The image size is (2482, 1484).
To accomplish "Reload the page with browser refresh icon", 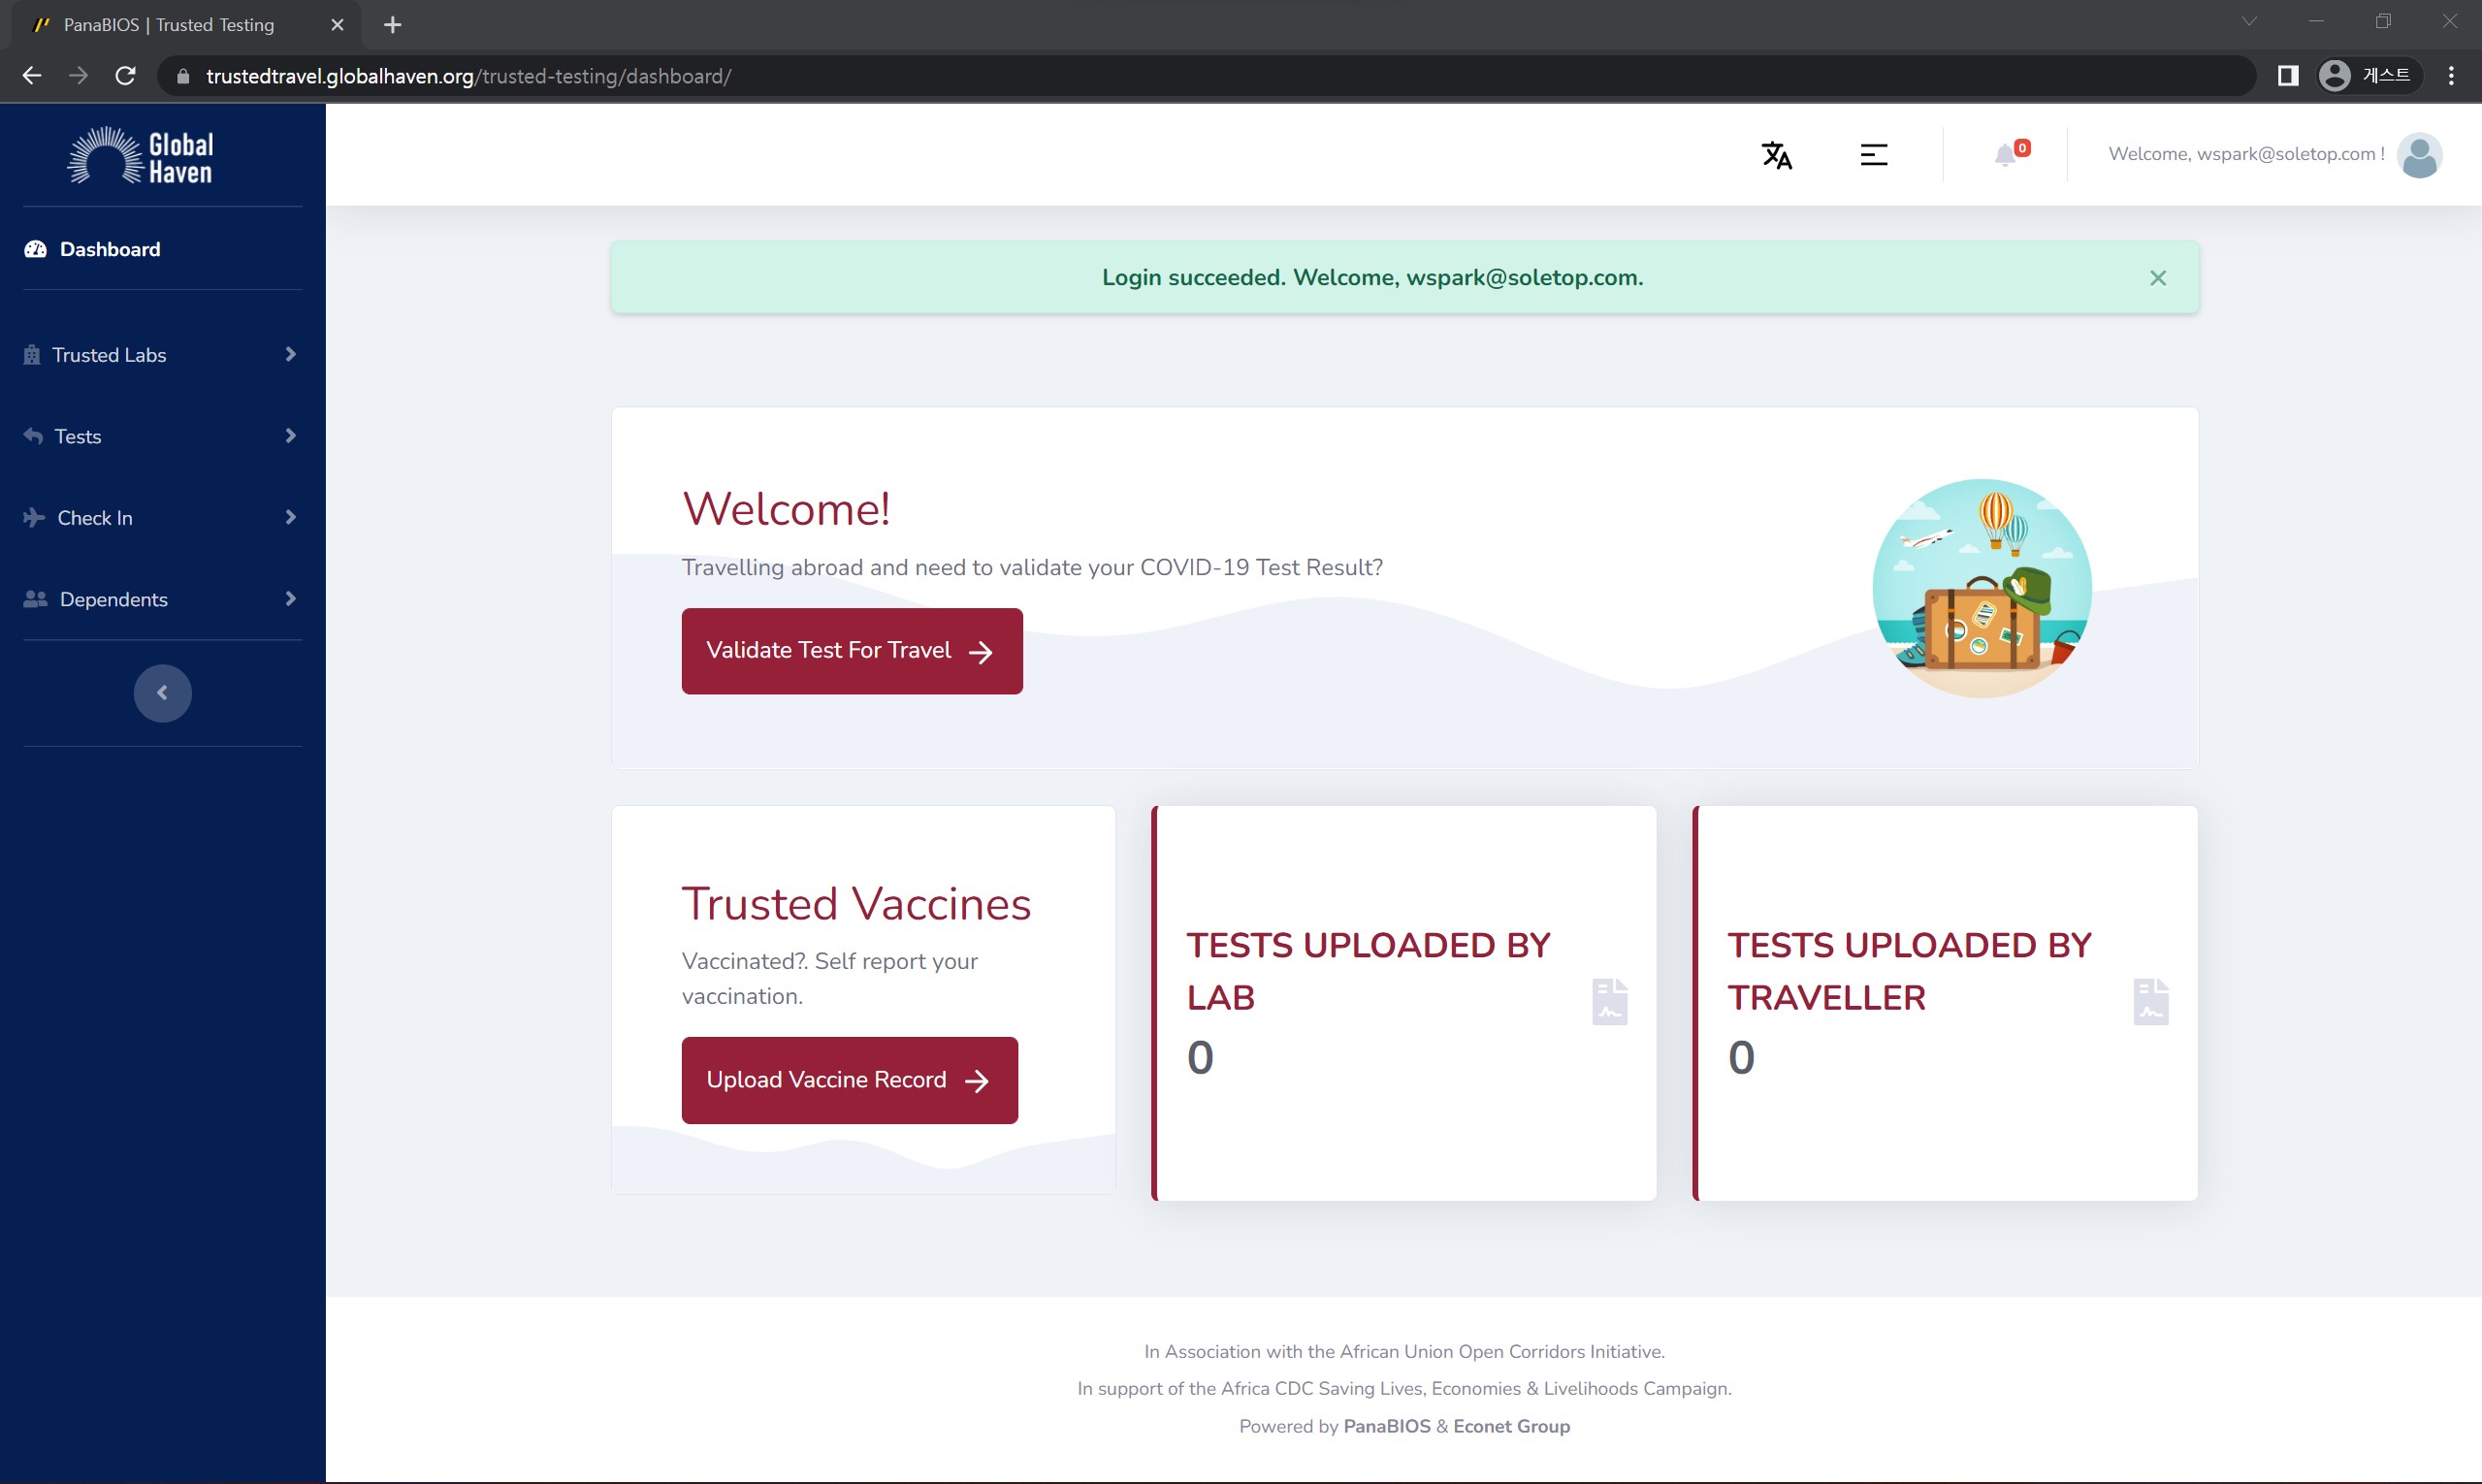I will coord(125,76).
